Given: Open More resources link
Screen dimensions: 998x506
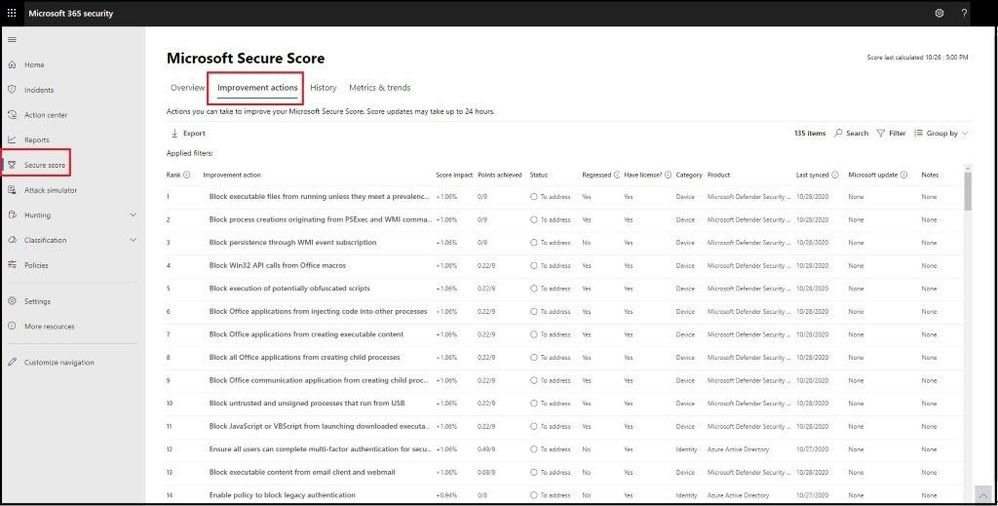Looking at the screenshot, I should pyautogui.click(x=49, y=327).
